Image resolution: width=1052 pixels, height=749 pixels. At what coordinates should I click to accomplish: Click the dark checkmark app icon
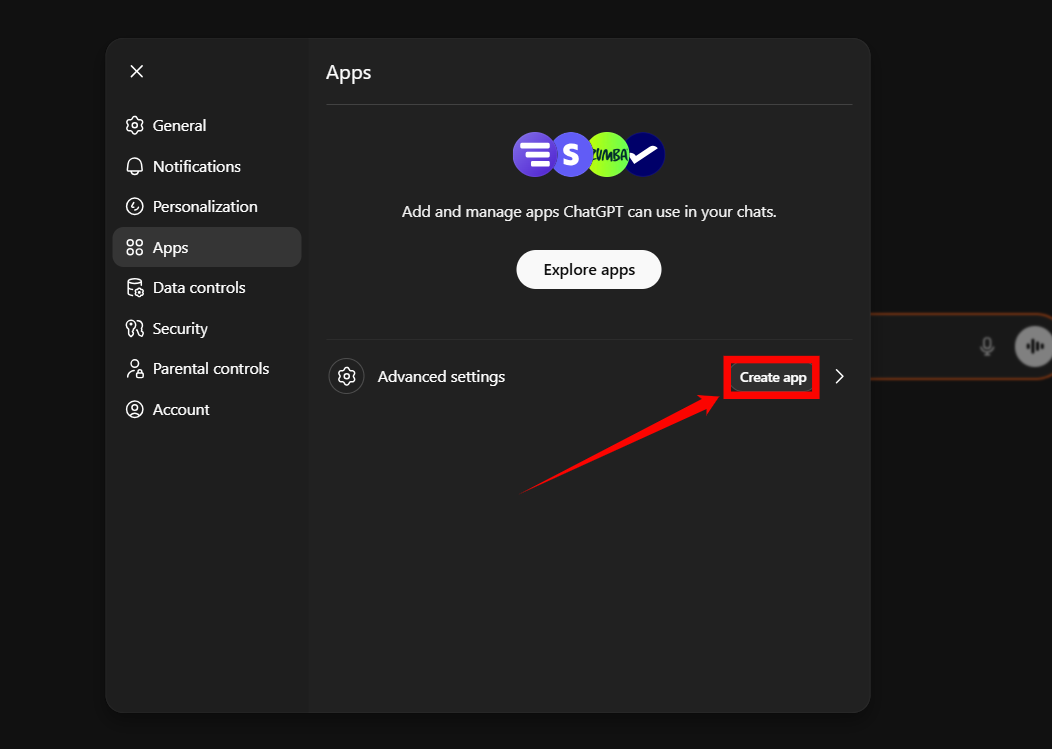click(643, 154)
